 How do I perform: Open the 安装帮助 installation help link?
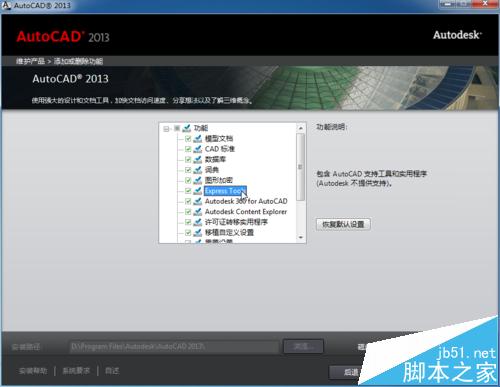tap(33, 371)
